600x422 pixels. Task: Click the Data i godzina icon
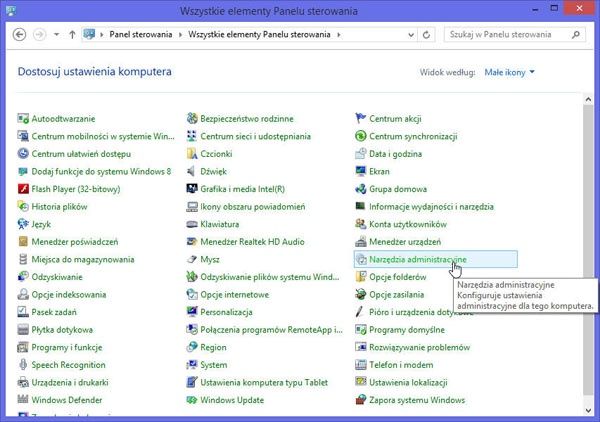click(360, 154)
